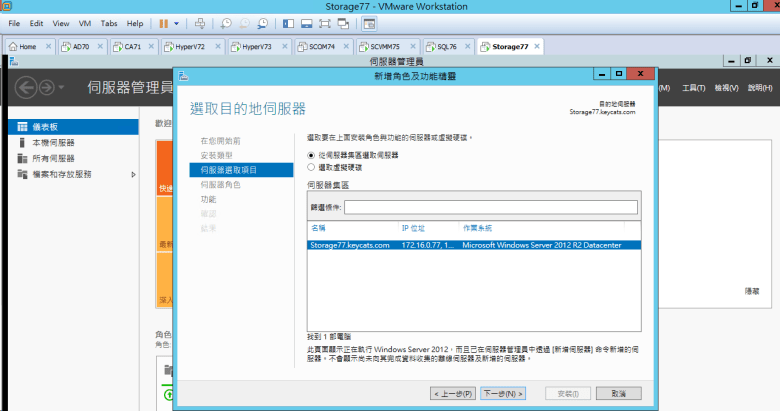Open the power options dropdown arrow
780x411 pixels.
pos(178,22)
